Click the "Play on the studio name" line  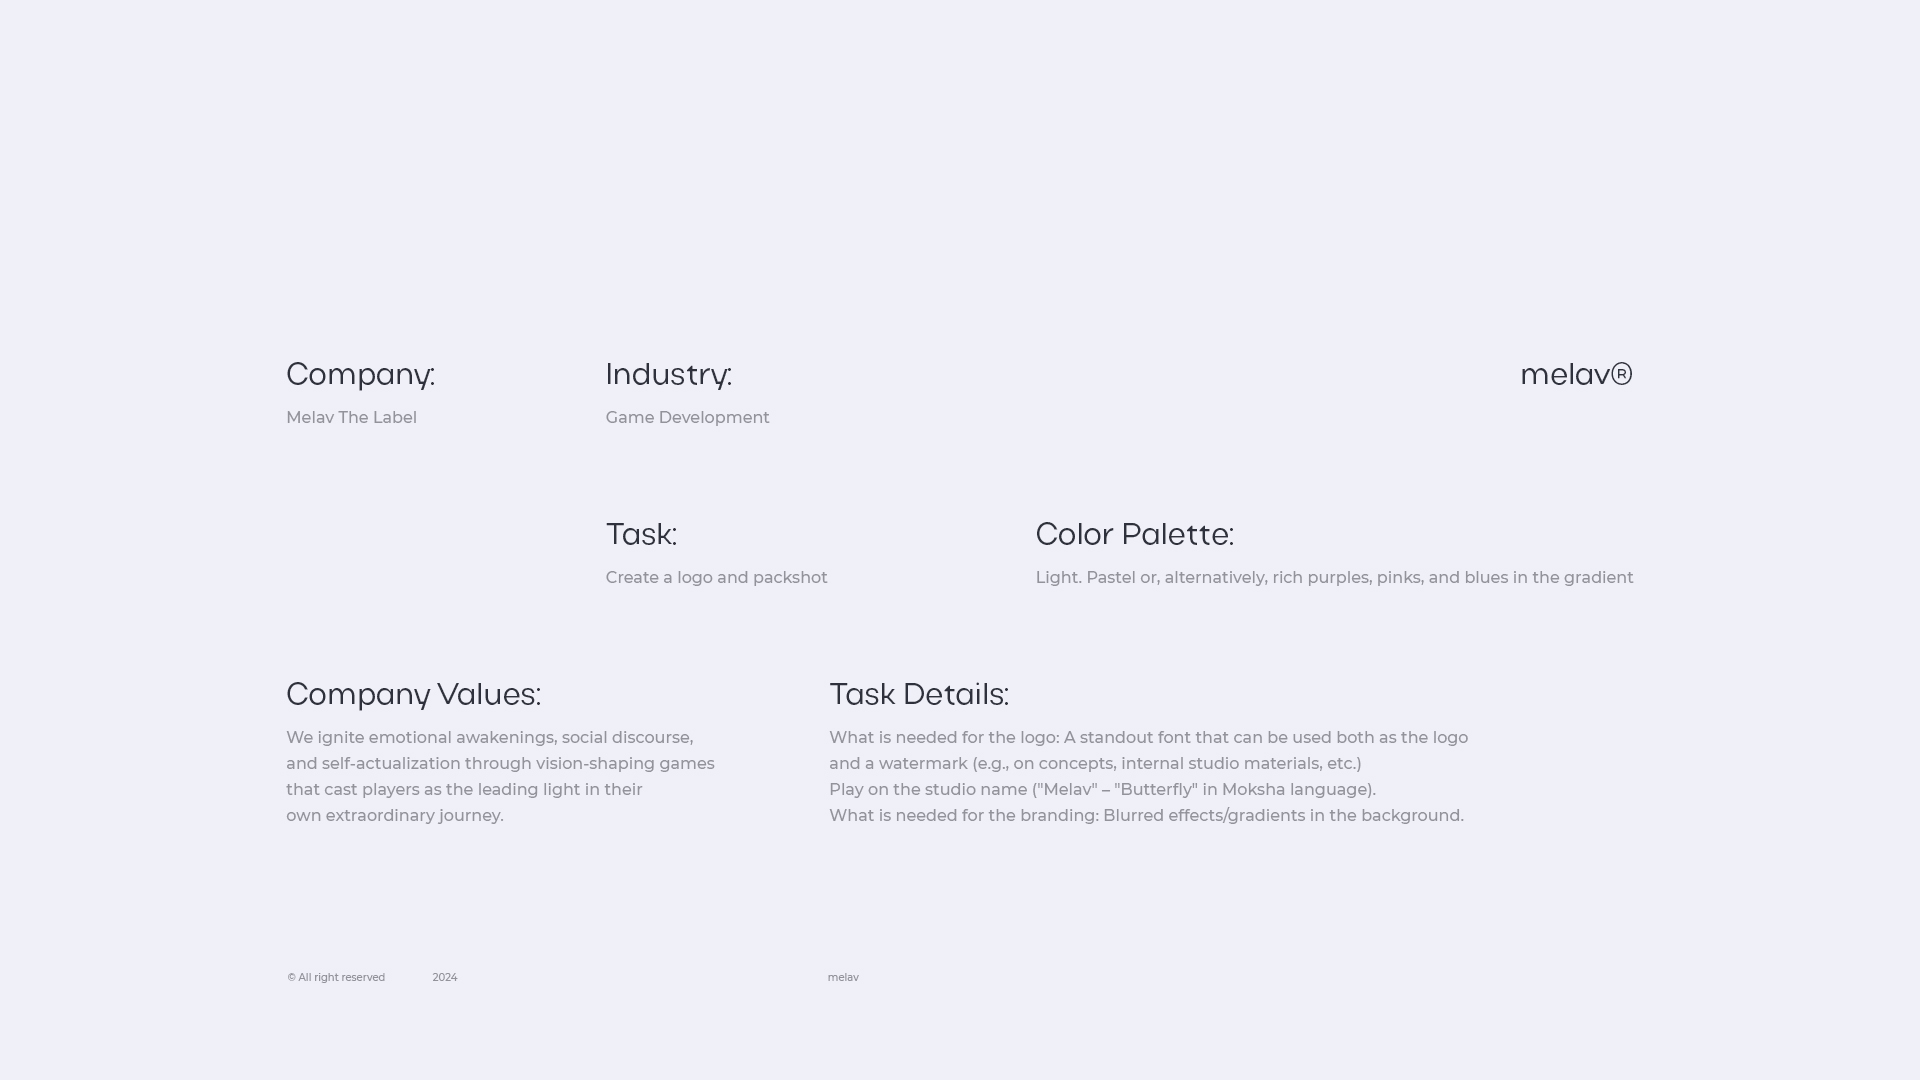[x=1102, y=790]
